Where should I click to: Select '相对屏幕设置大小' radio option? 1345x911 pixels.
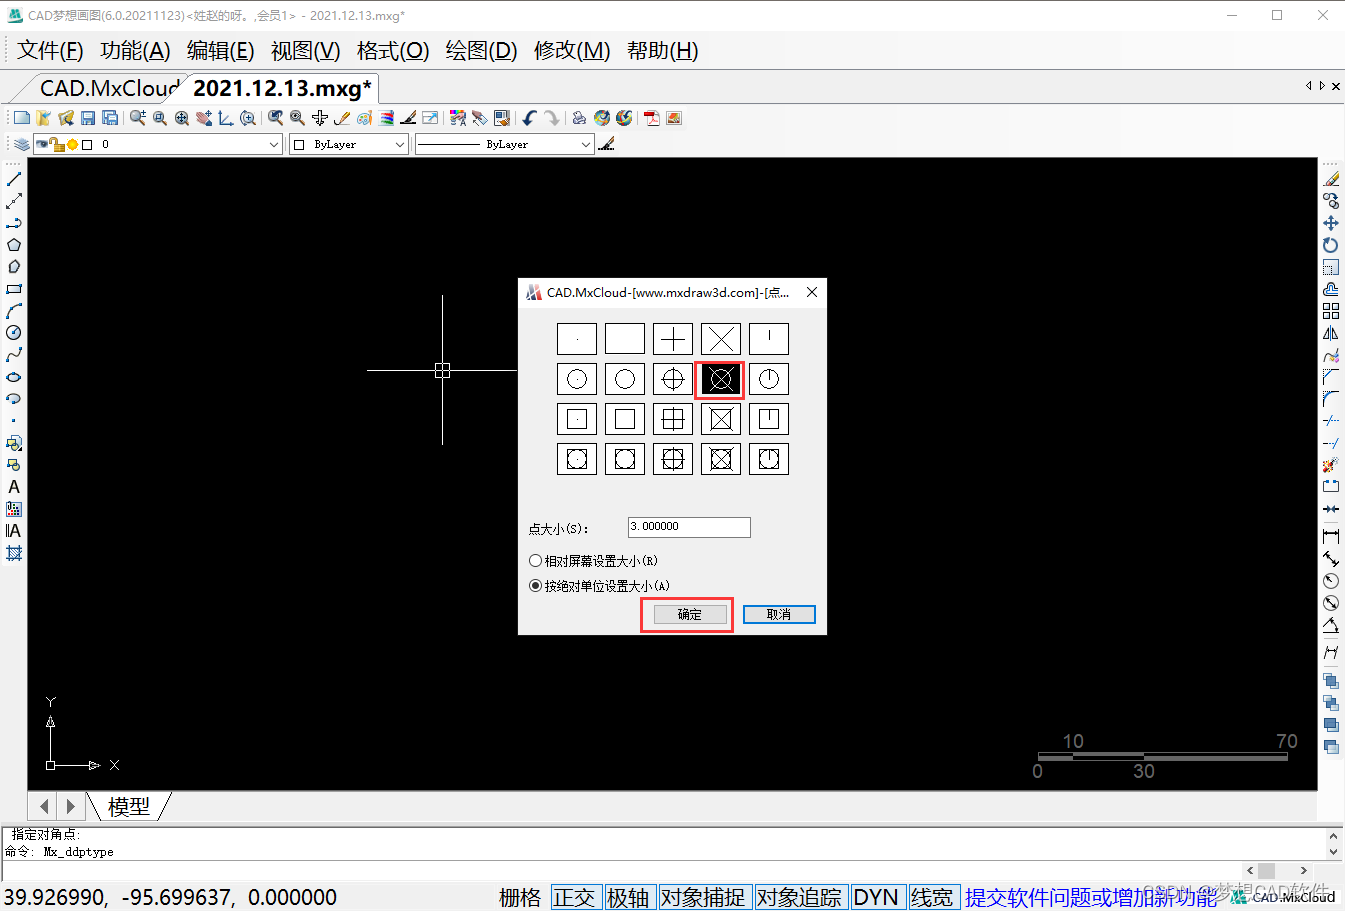tap(536, 561)
